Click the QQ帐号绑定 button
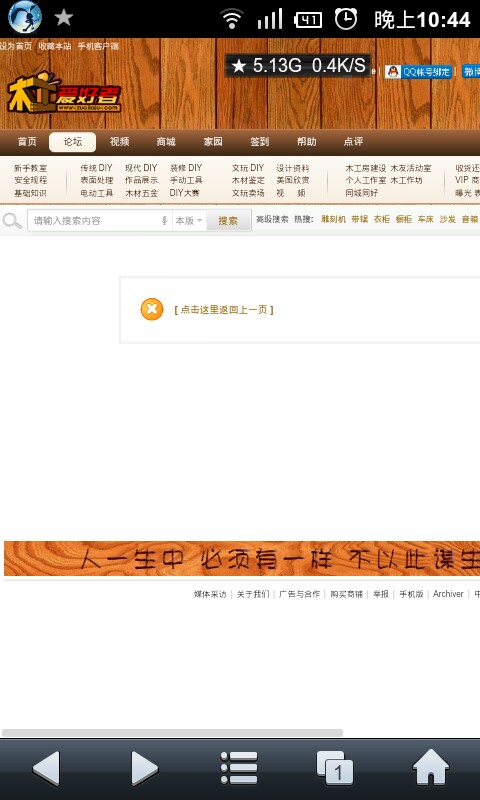Image resolution: width=480 pixels, height=800 pixels. 419,71
